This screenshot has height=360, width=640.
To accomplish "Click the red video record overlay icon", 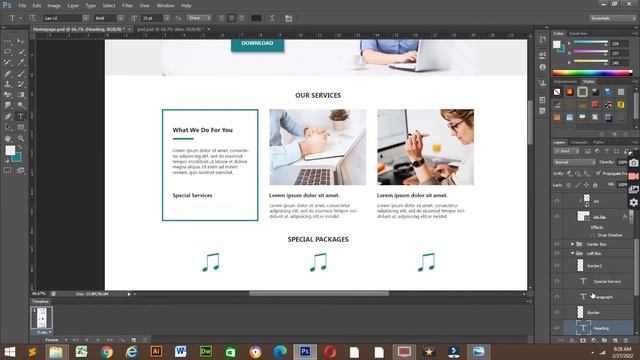I will click(633, 176).
